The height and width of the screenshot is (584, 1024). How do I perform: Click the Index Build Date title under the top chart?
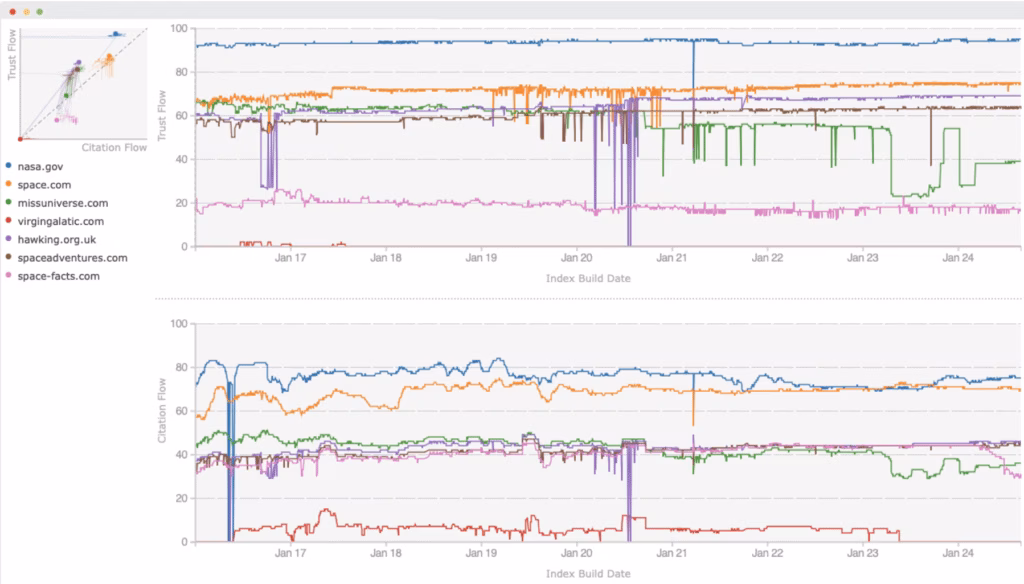[588, 278]
